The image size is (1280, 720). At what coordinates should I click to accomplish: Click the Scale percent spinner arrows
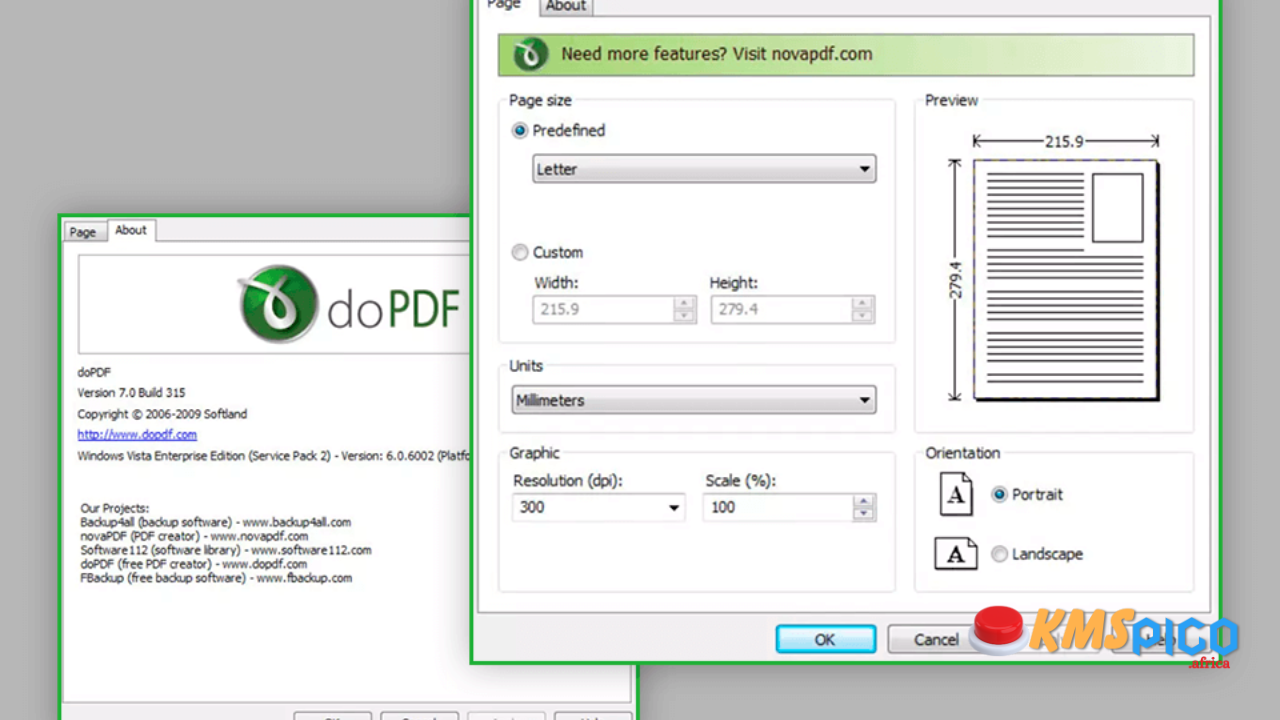click(x=864, y=507)
